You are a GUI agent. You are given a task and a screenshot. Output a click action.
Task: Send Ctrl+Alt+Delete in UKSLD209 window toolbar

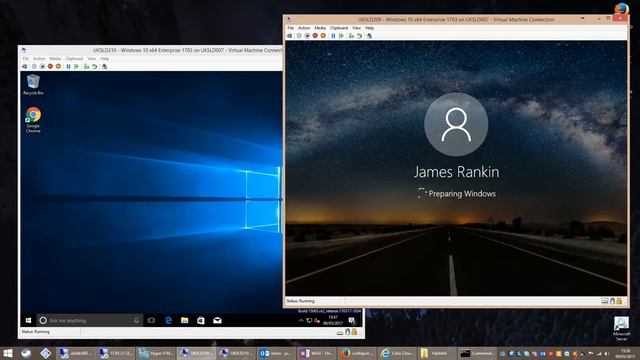(289, 36)
